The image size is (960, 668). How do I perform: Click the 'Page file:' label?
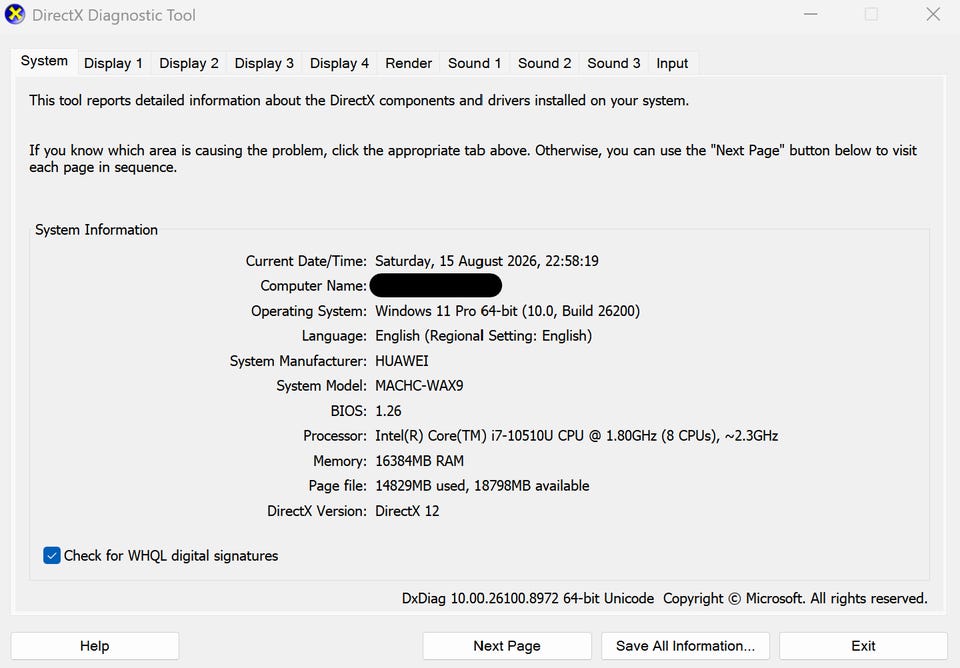pos(337,486)
